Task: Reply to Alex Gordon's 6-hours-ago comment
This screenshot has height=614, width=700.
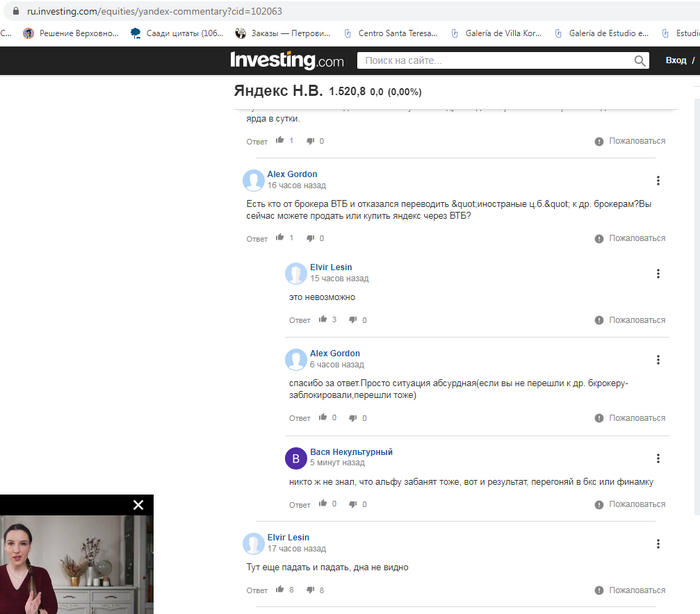Action: tap(300, 418)
